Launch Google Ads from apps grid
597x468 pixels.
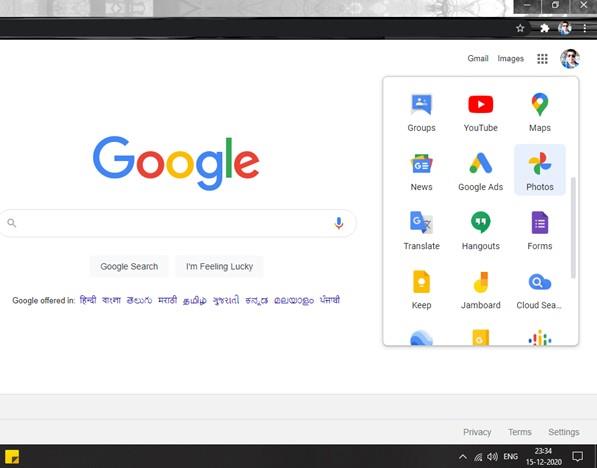click(x=480, y=171)
